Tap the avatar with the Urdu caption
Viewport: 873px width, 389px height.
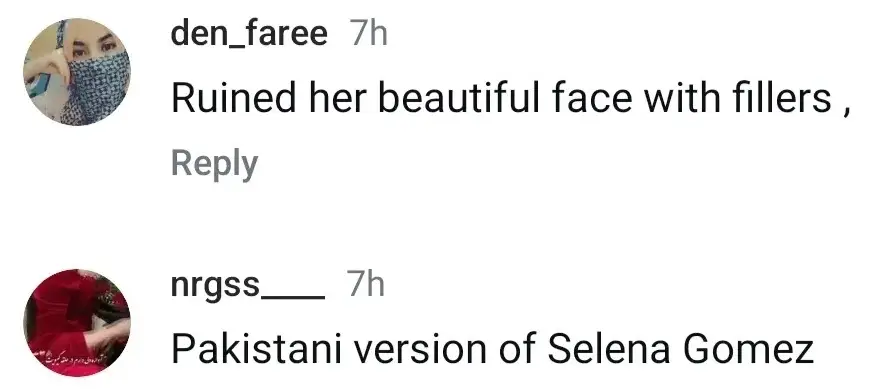click(77, 323)
